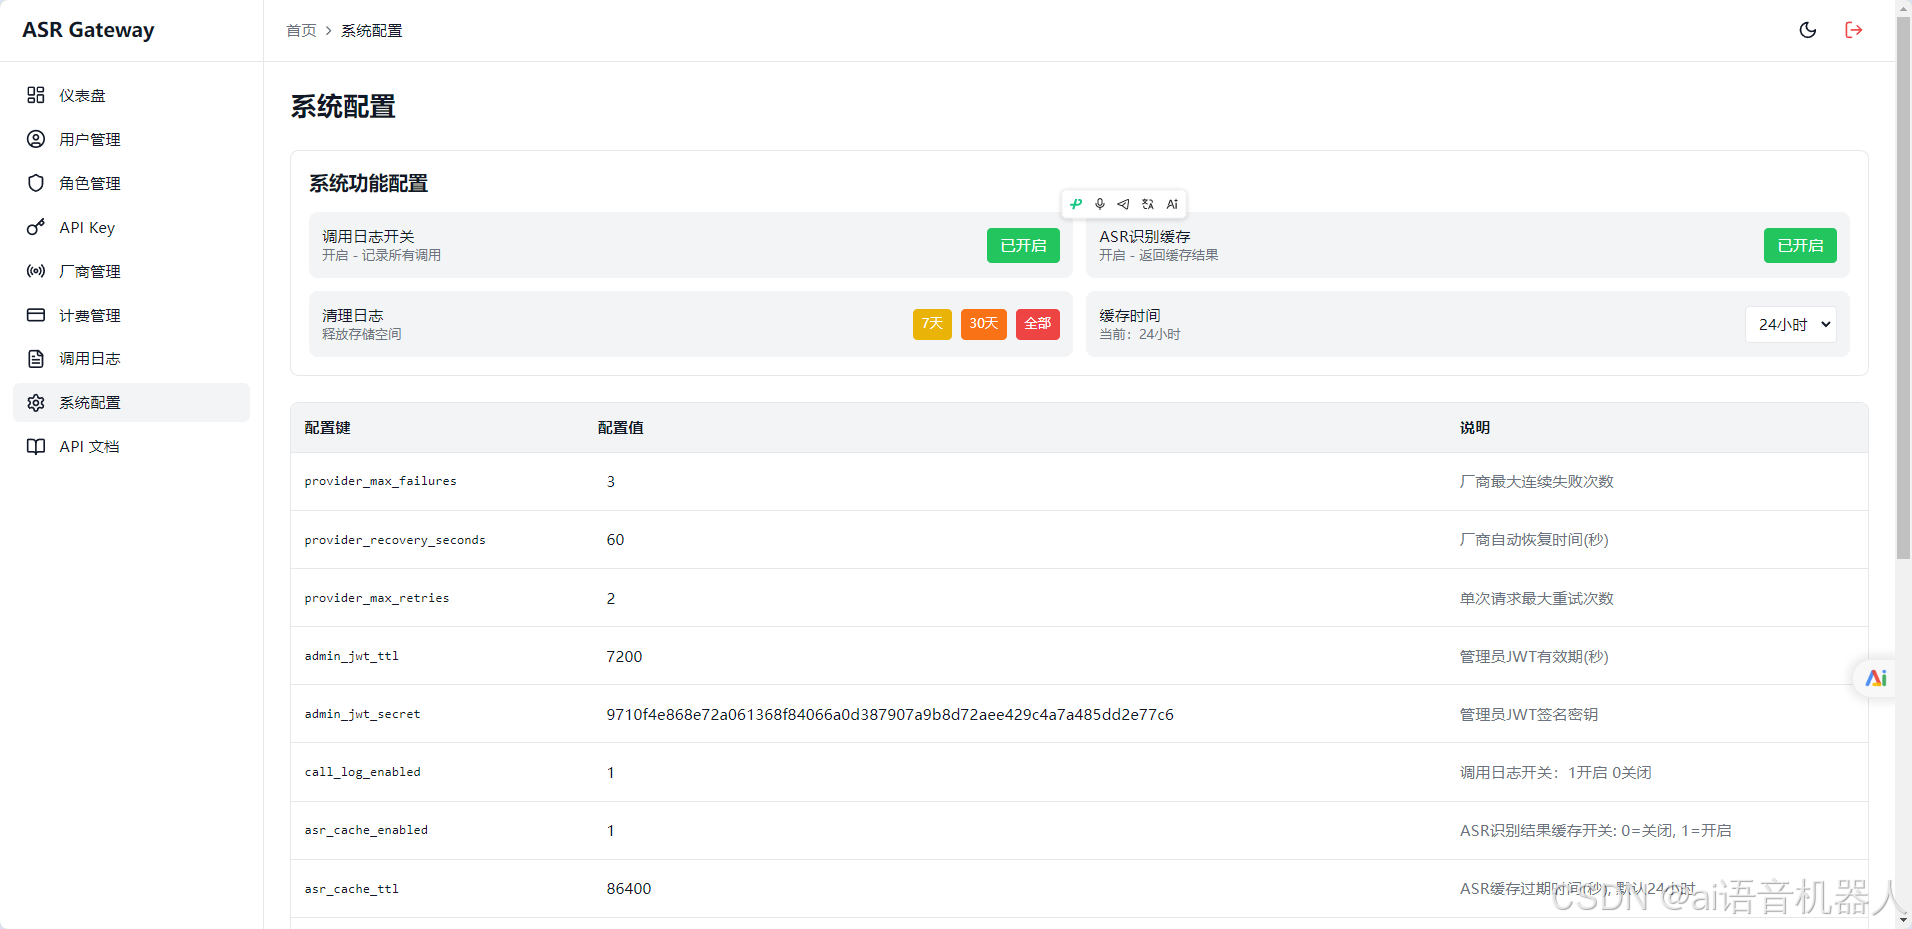Click the asr_cache_ttl value 86400

point(628,888)
